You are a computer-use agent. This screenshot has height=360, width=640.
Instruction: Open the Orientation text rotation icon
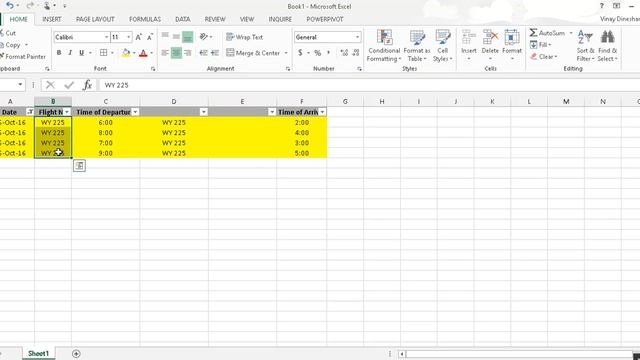point(204,37)
